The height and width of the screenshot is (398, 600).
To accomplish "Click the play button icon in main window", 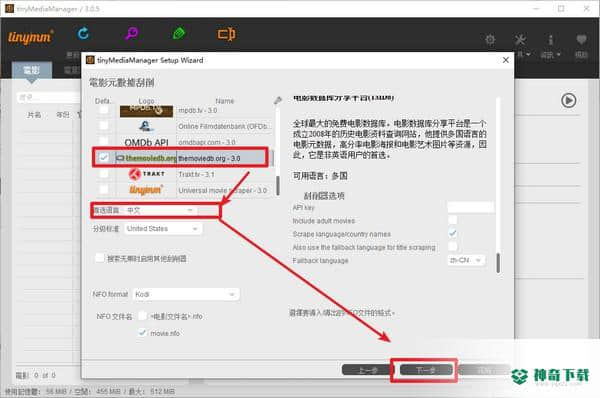I will tap(569, 100).
